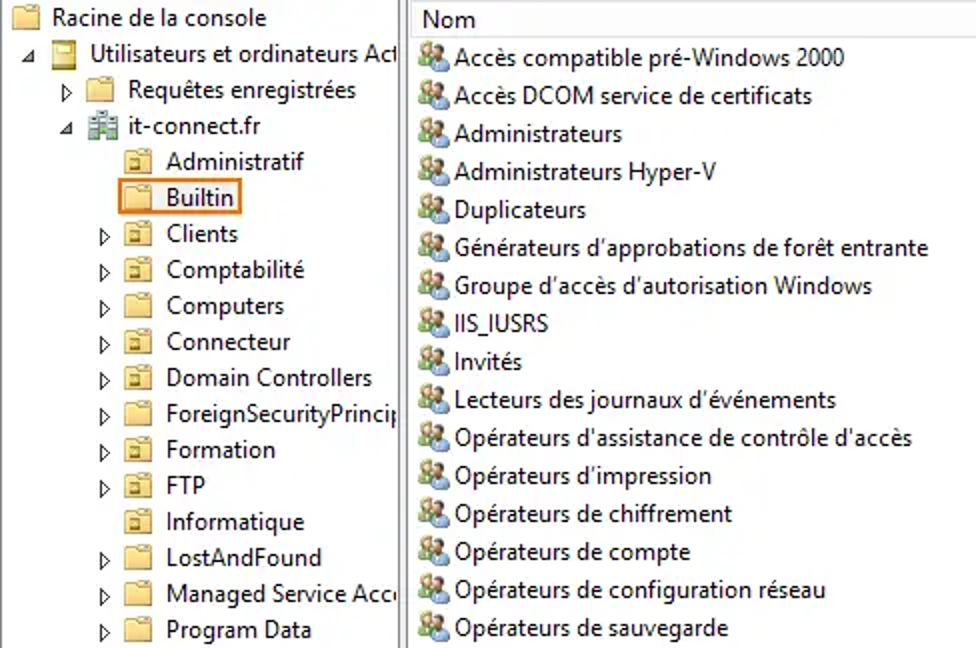Open the Opérateurs de compte group
Image resolution: width=976 pixels, height=648 pixels.
pos(572,552)
